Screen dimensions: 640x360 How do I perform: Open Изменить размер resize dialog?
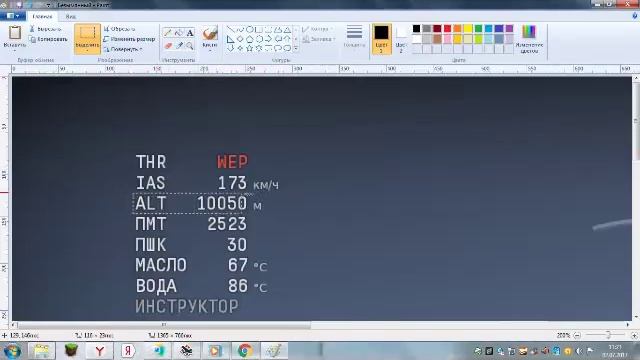(129, 39)
